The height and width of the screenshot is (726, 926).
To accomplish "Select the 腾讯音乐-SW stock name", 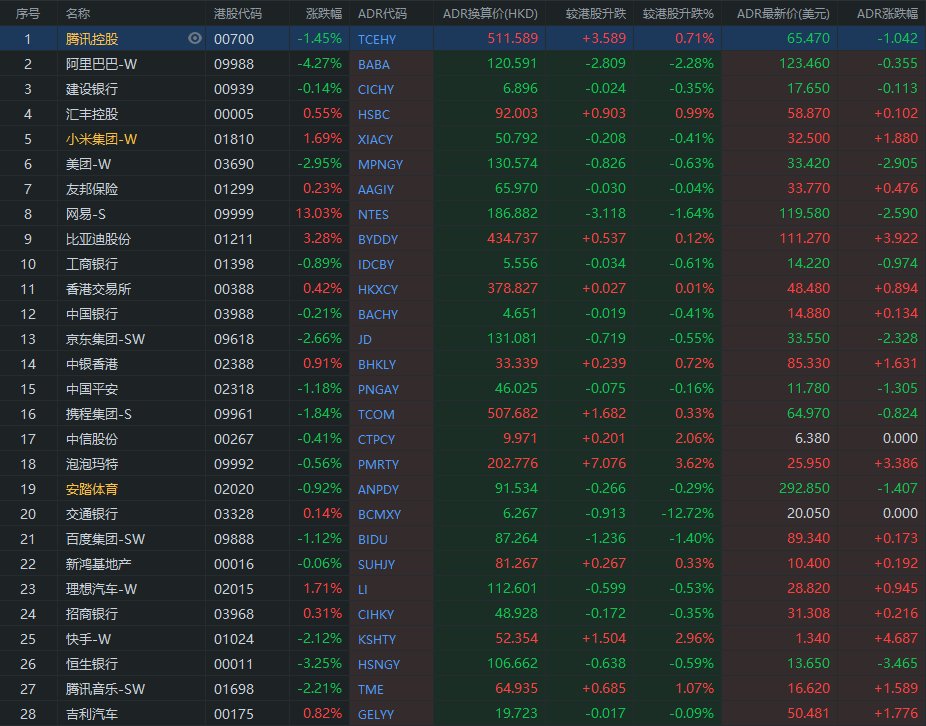I will click(105, 689).
